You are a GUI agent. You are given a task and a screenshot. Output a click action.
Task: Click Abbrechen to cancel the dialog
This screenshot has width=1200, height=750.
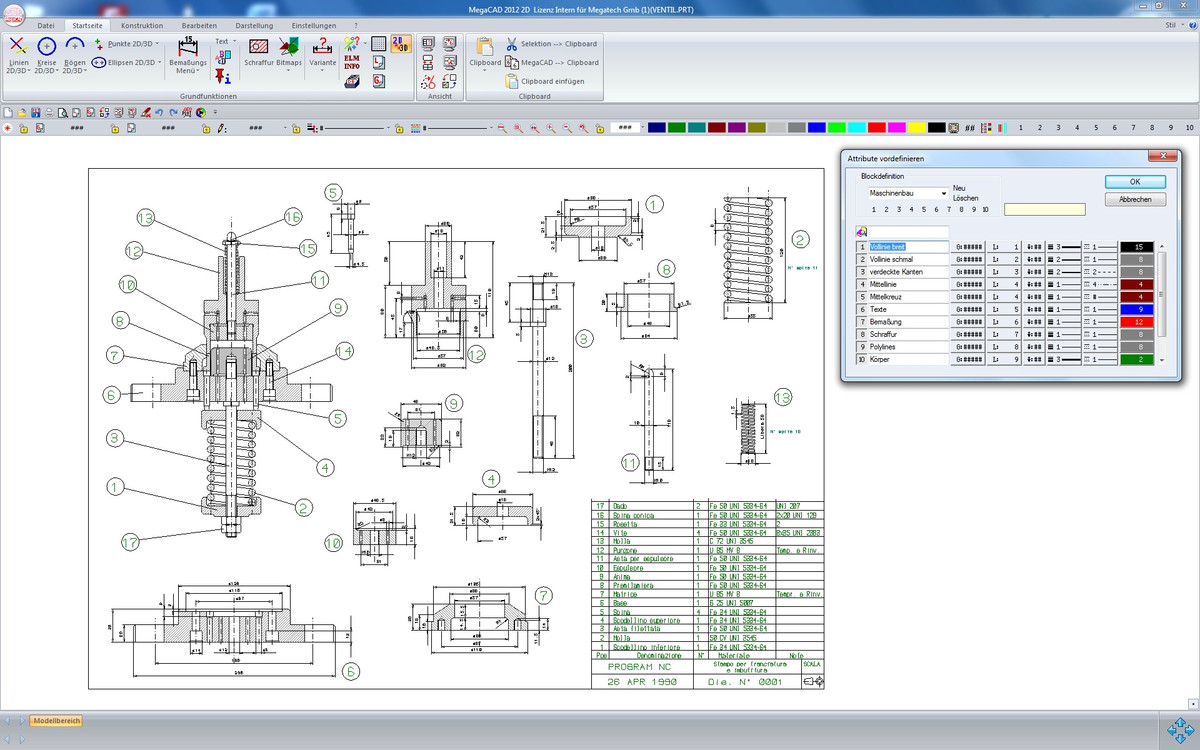(x=1135, y=199)
